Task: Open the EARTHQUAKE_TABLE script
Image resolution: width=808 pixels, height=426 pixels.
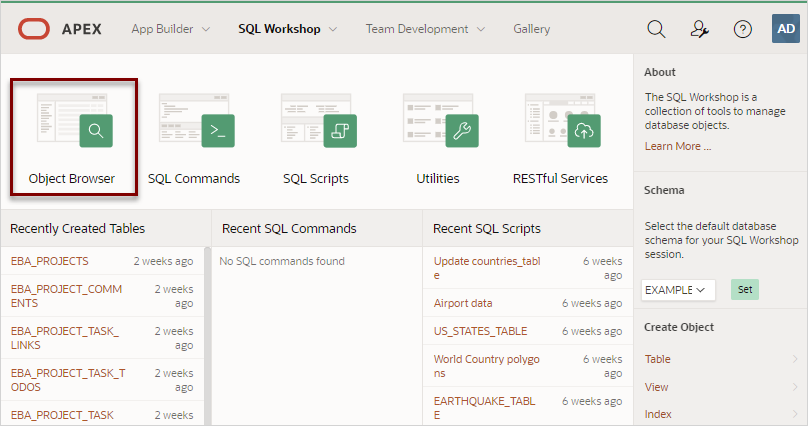Action: (484, 407)
